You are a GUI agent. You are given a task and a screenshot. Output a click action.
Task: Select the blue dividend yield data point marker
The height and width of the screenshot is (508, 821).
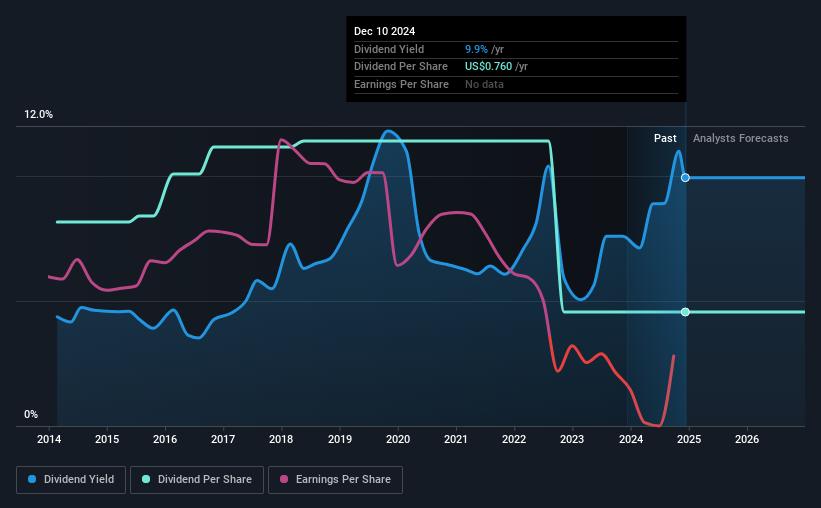pos(685,178)
